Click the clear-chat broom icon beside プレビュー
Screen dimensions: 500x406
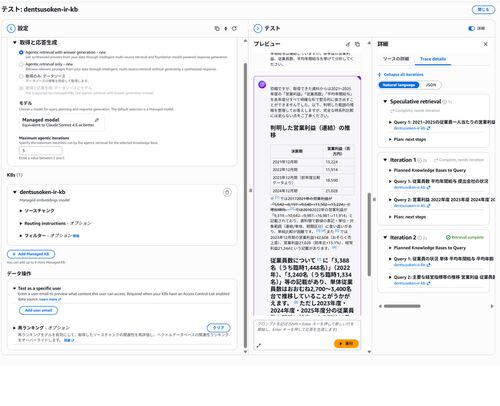(x=348, y=44)
